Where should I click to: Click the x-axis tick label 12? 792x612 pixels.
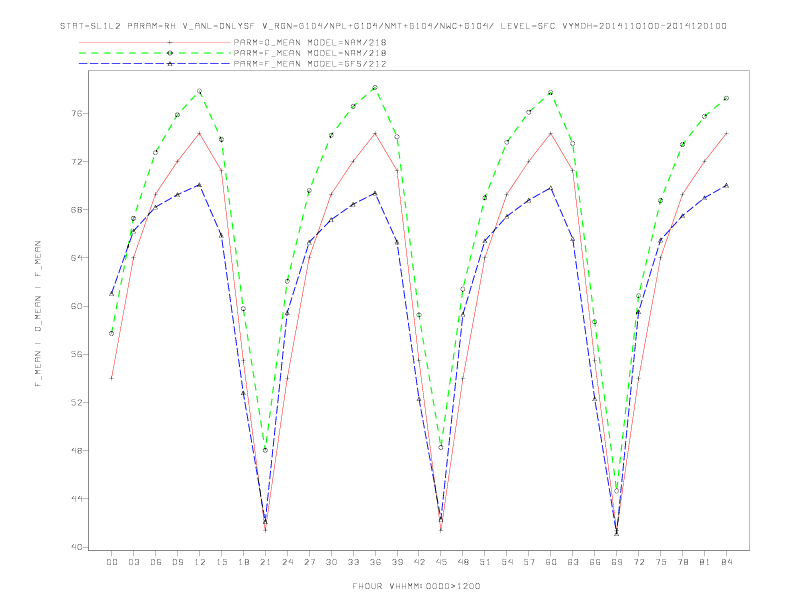(x=200, y=562)
